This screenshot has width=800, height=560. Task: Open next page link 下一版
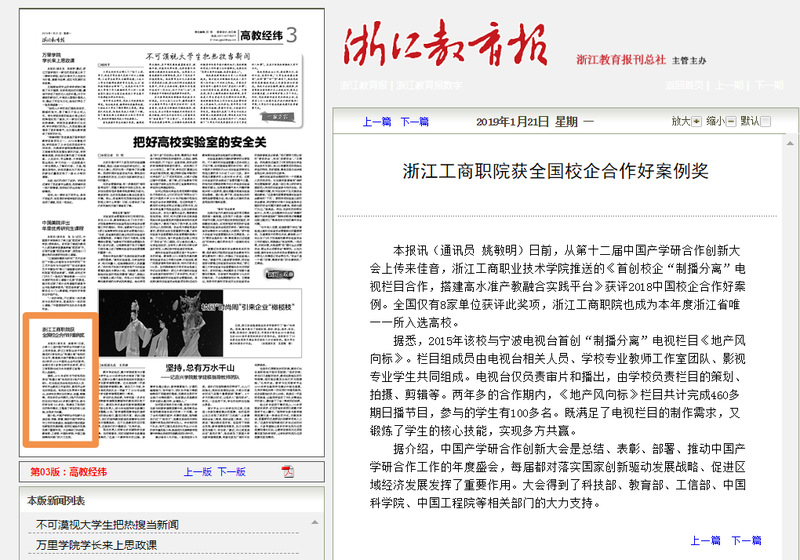tap(231, 472)
